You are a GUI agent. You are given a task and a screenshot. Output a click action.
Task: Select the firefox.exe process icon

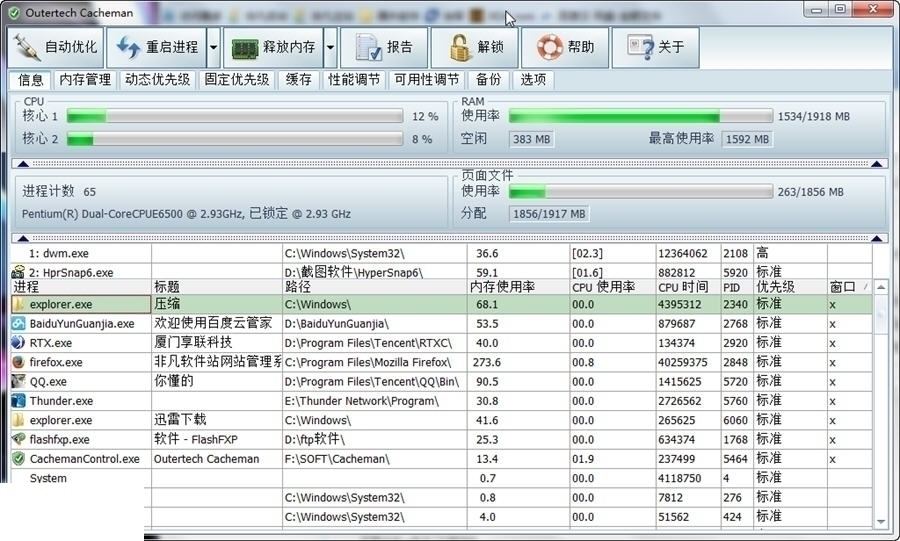point(18,362)
